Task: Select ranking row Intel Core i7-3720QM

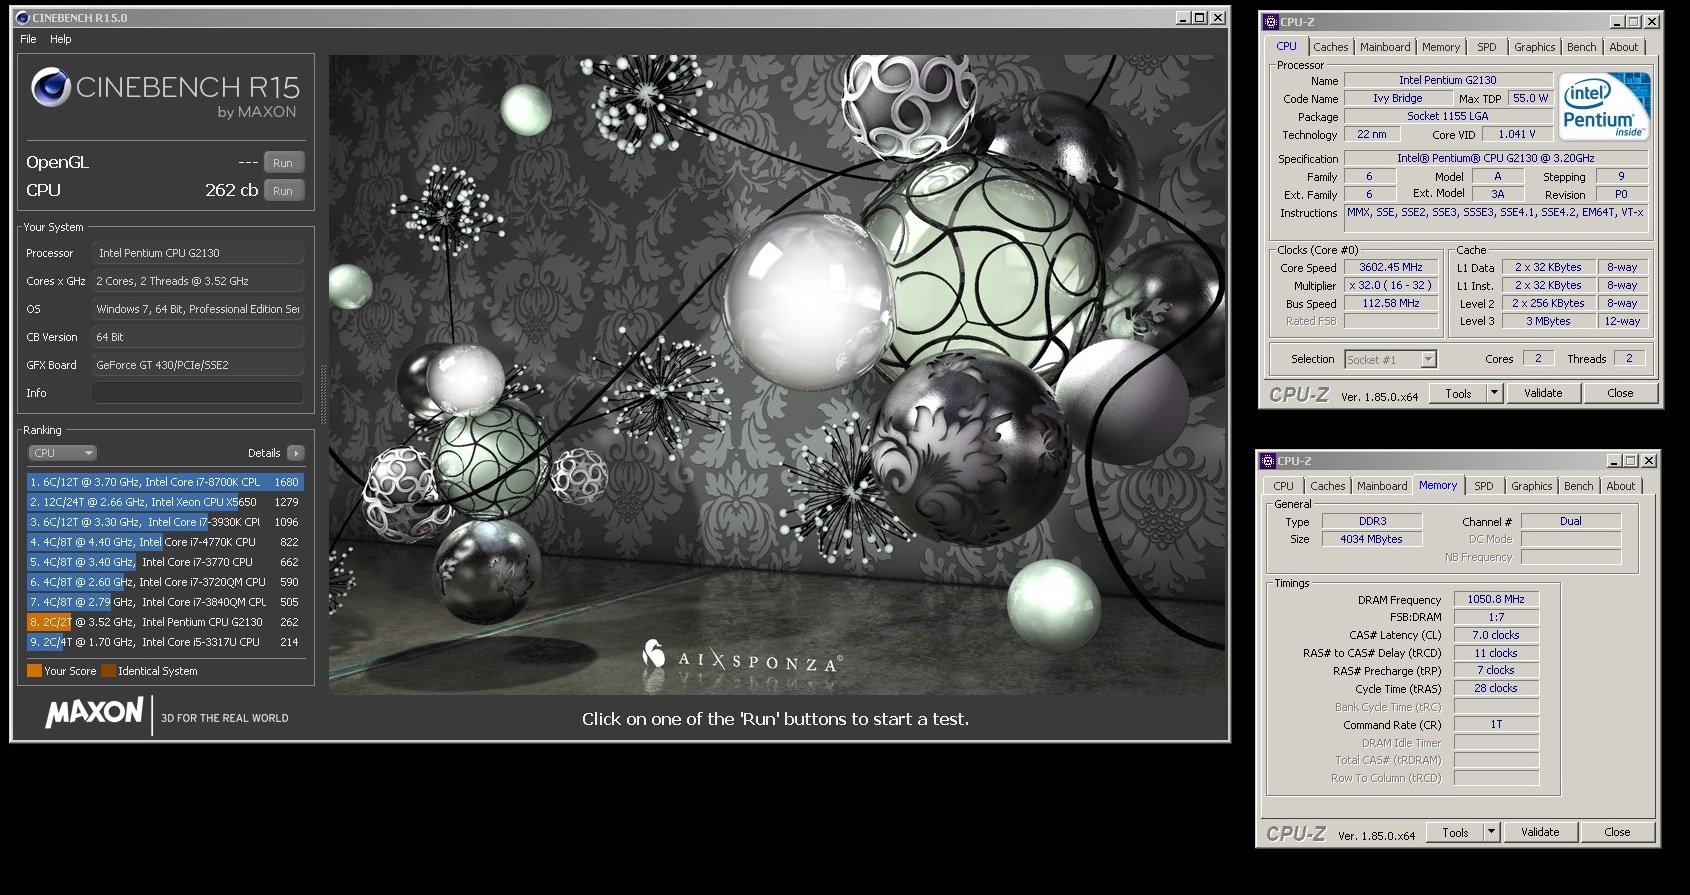Action: pos(165,582)
